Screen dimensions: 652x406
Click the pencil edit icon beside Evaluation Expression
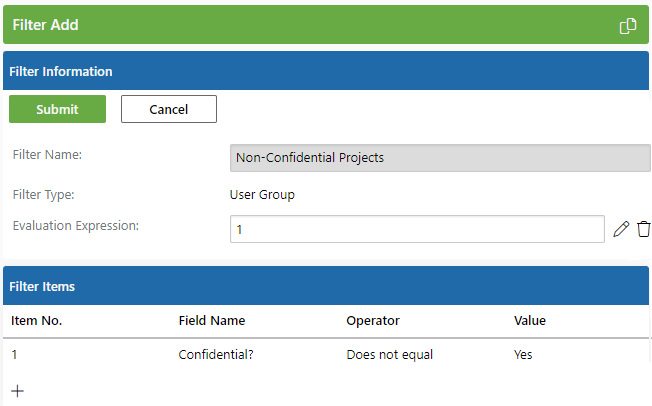coord(621,229)
